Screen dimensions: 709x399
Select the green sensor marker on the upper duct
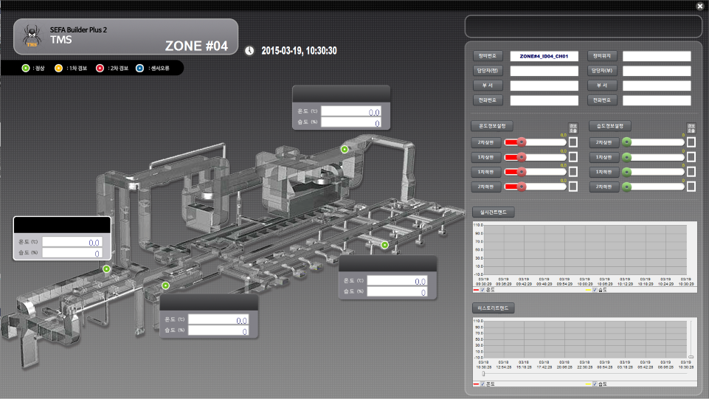pyautogui.click(x=345, y=149)
